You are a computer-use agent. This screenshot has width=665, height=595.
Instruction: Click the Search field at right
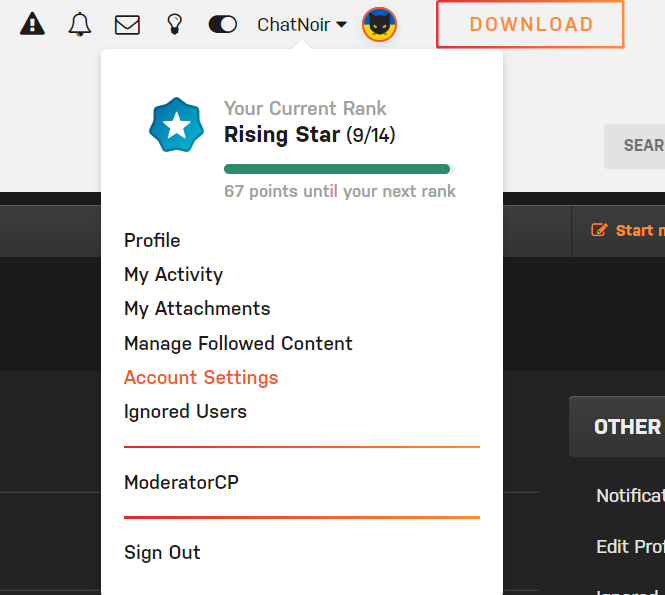click(x=634, y=146)
